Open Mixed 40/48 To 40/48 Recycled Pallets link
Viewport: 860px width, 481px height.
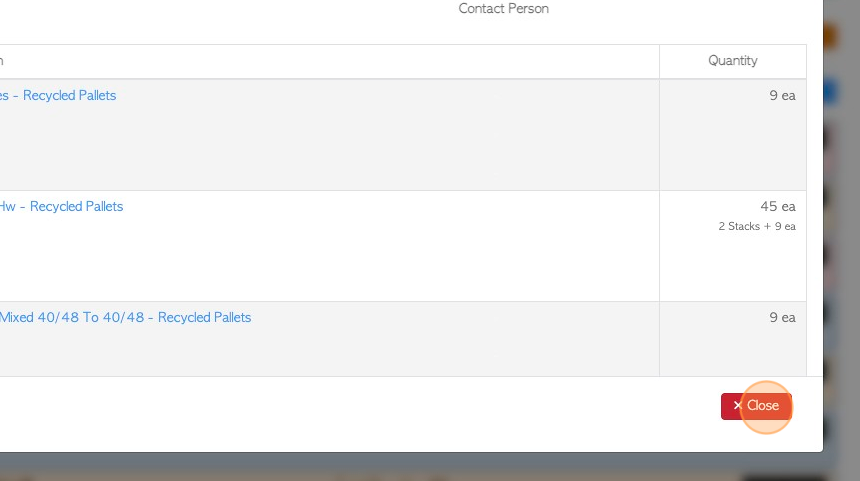click(125, 318)
